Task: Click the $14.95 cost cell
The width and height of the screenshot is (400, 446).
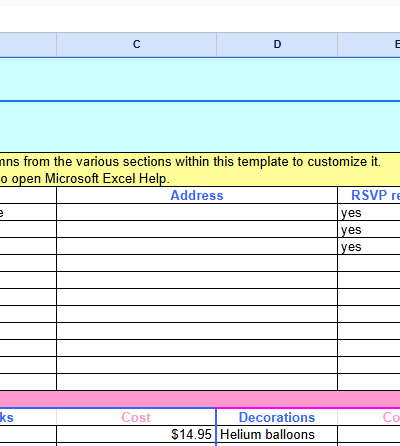Action: pos(136,434)
